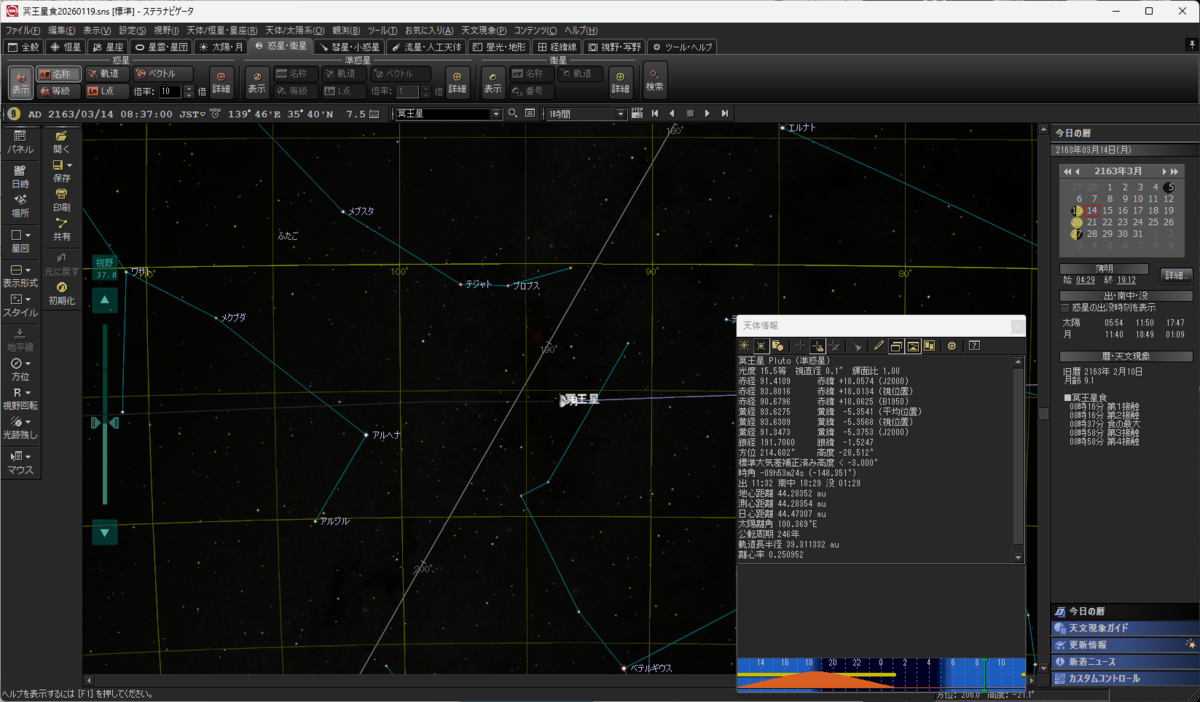This screenshot has width=1200, height=702.
Task: Open 準惑星 詳細 (dwarf planet details) settings
Action: pyautogui.click(x=457, y=82)
